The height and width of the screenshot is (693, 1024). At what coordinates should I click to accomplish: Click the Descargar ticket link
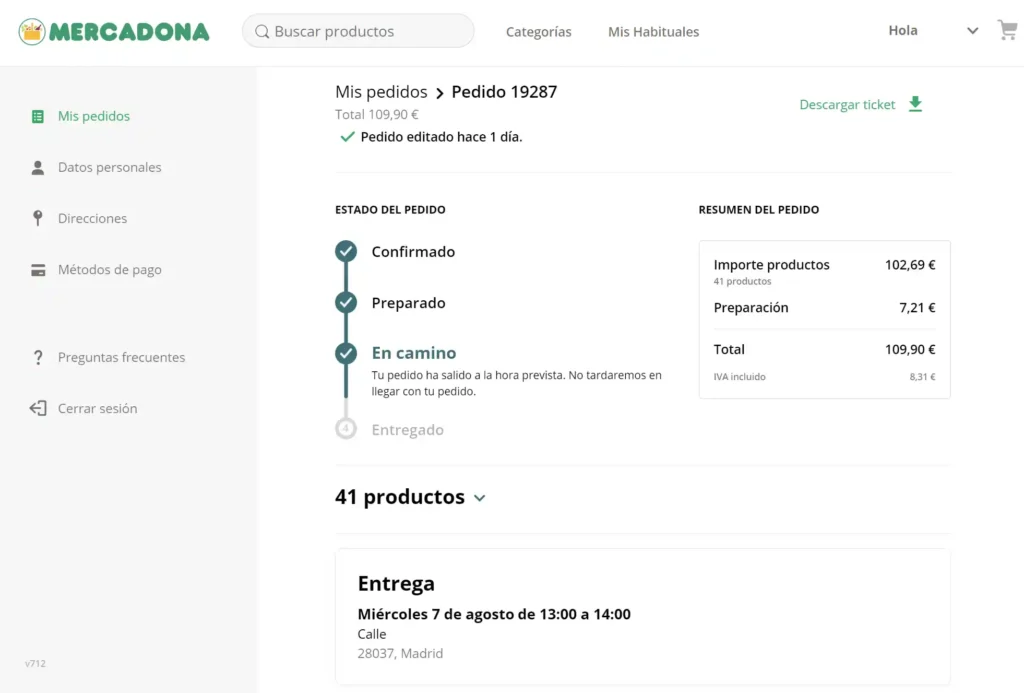(x=847, y=105)
